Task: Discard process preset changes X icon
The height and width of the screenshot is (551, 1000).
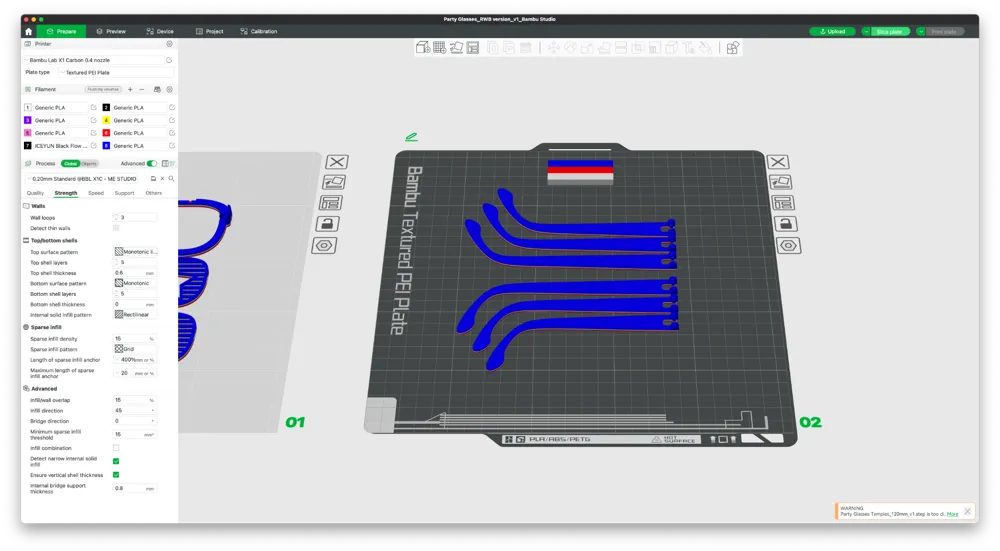Action: [x=162, y=179]
